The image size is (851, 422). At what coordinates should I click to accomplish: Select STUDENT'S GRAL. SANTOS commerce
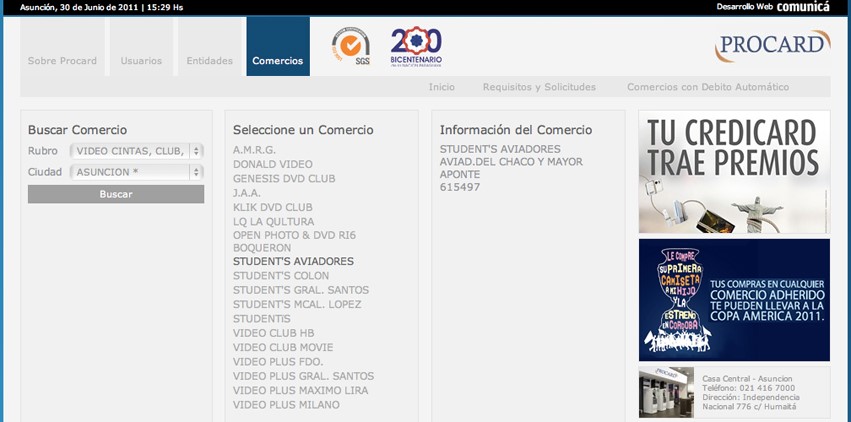pos(301,290)
